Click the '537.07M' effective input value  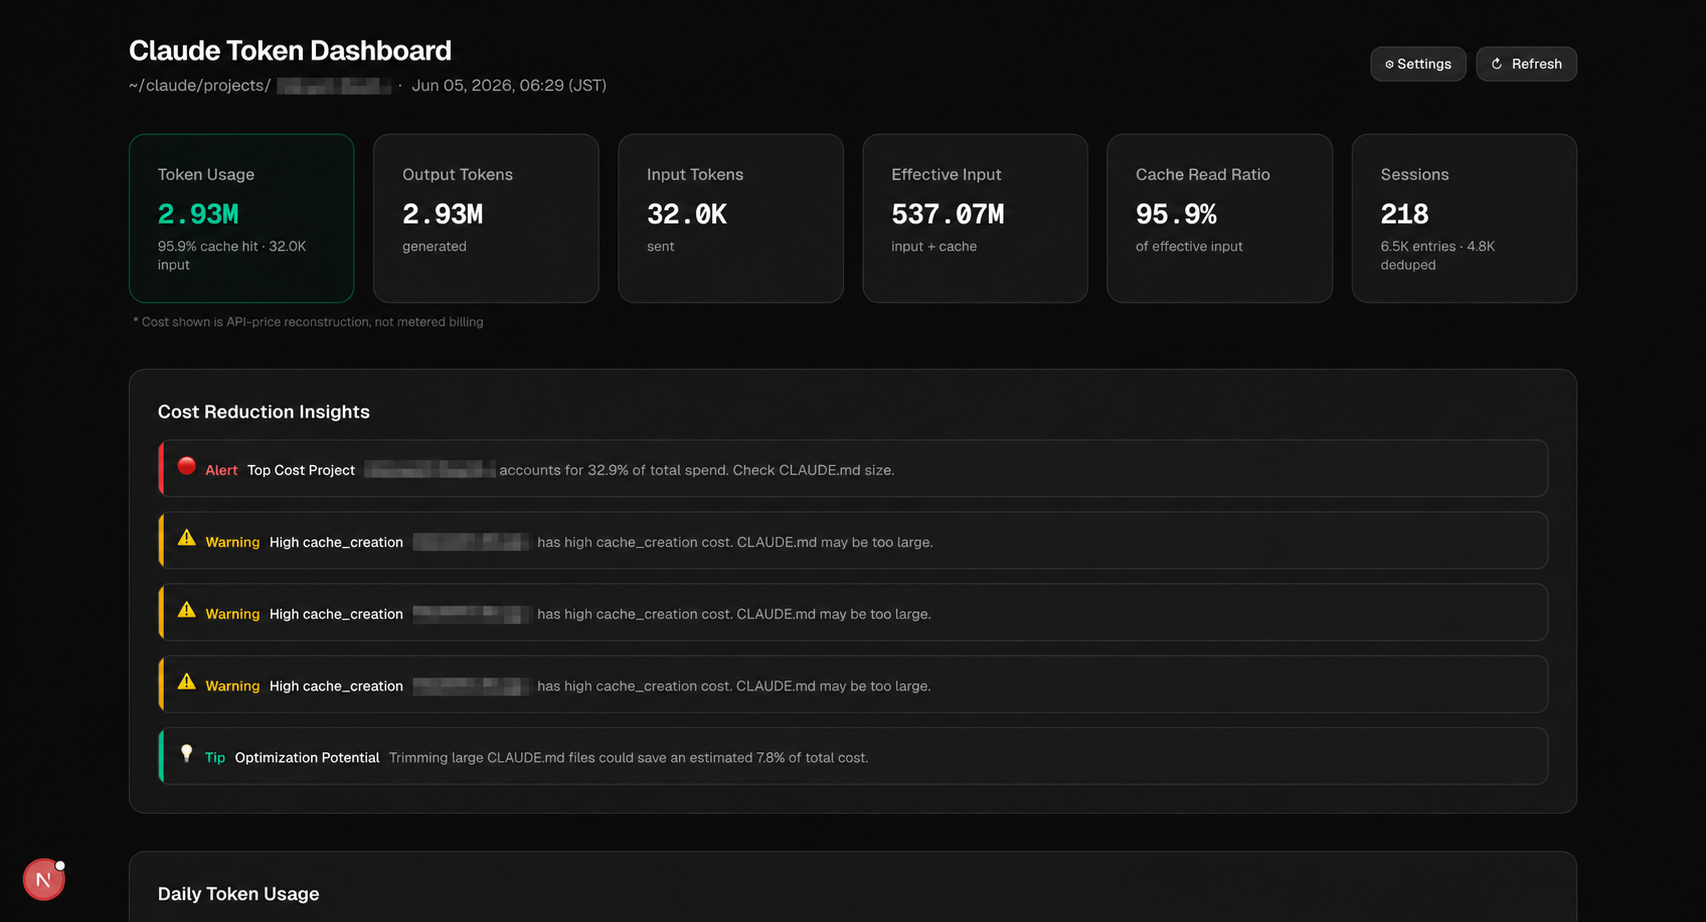(947, 214)
